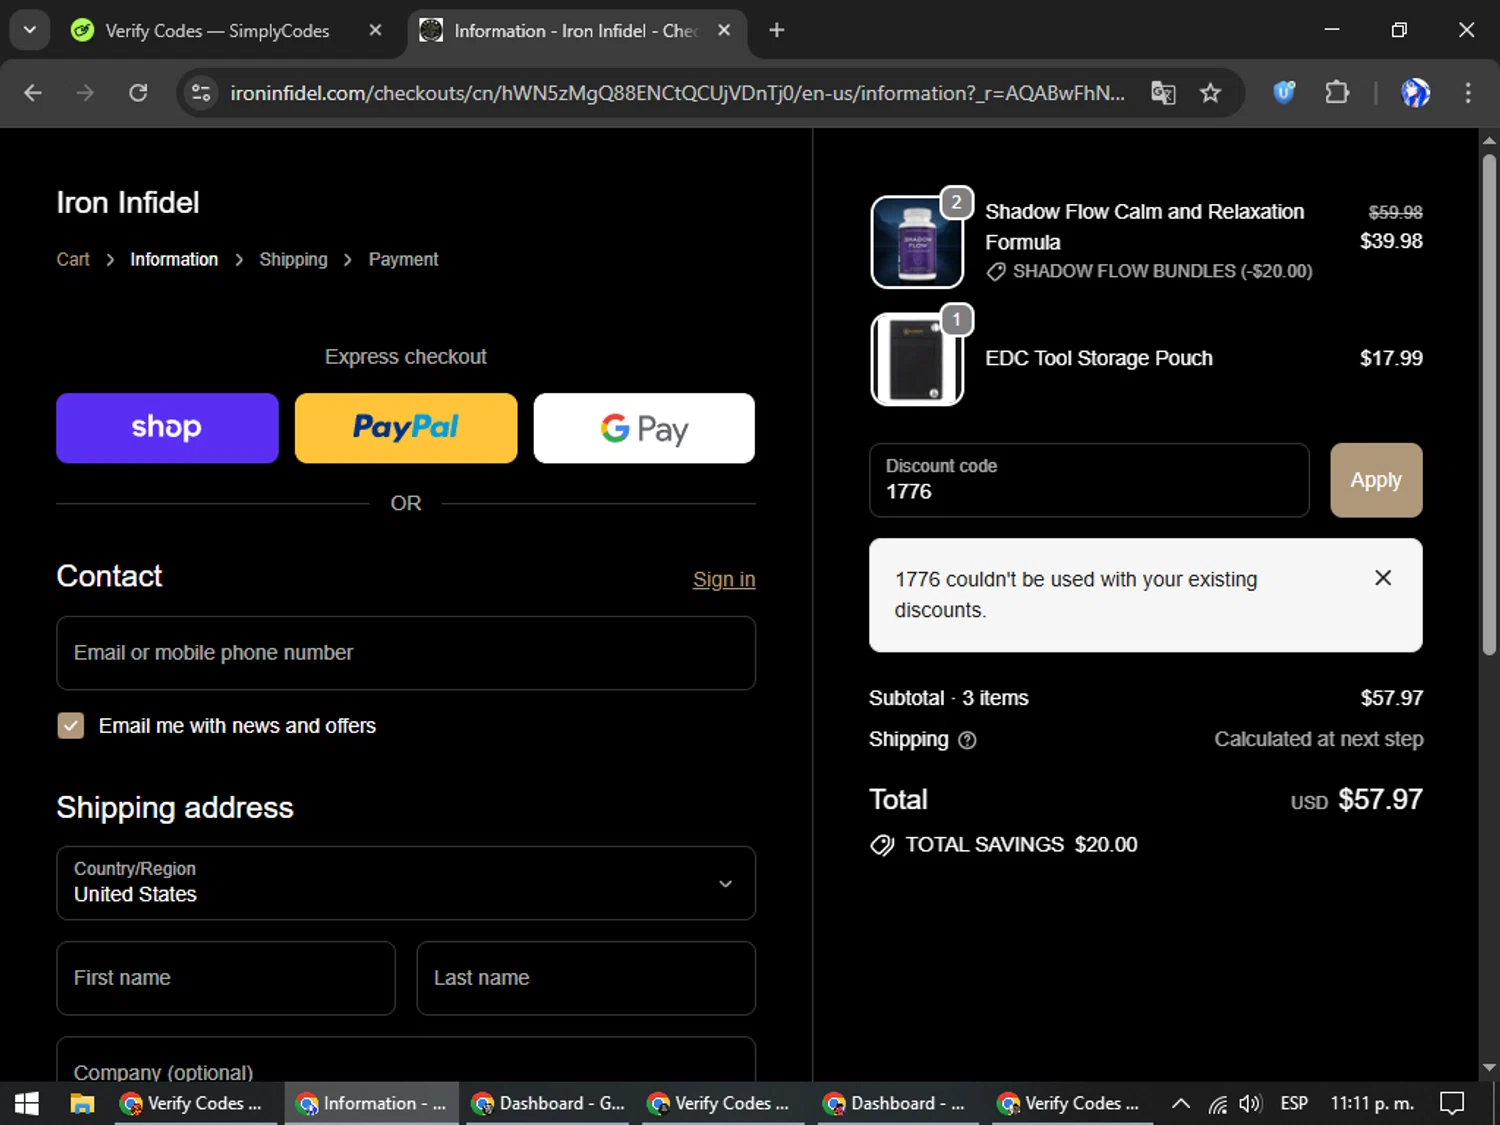Viewport: 1500px width, 1125px height.
Task: Open the Windows Start menu
Action: [27, 1104]
